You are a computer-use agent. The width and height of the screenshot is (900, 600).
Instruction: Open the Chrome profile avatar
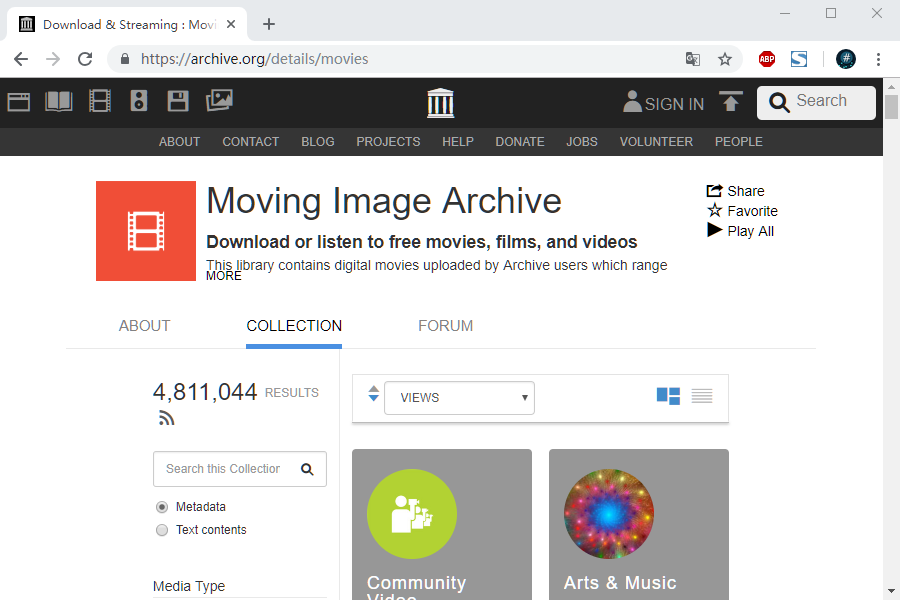[x=845, y=59]
